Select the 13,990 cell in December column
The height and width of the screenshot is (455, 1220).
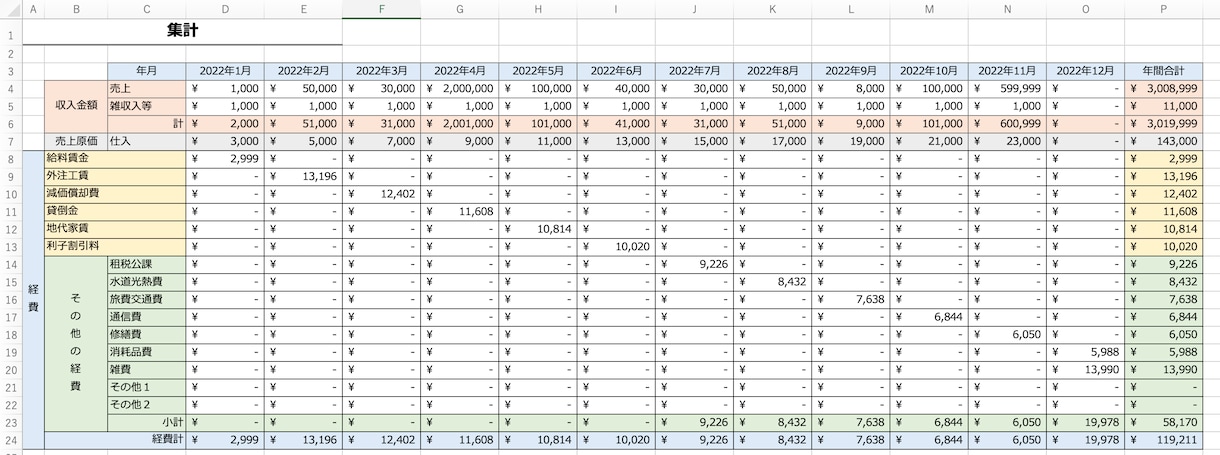1086,369
